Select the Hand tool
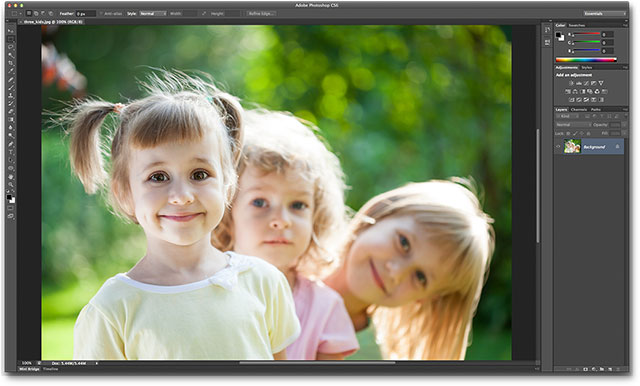640x386 pixels. 11,176
